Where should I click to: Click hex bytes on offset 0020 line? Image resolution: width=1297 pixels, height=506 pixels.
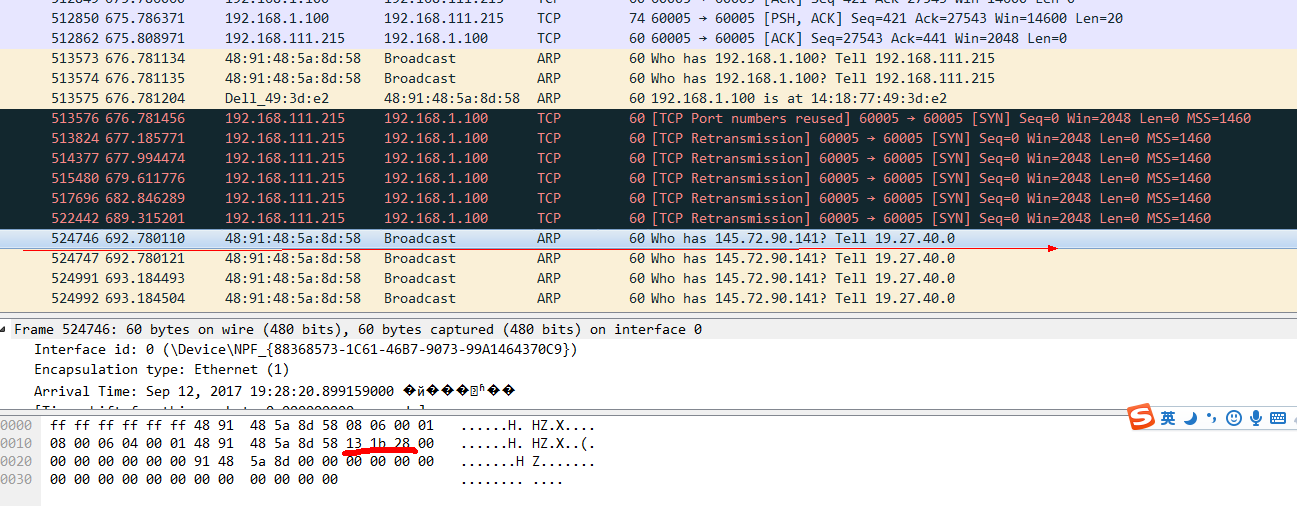coord(242,461)
